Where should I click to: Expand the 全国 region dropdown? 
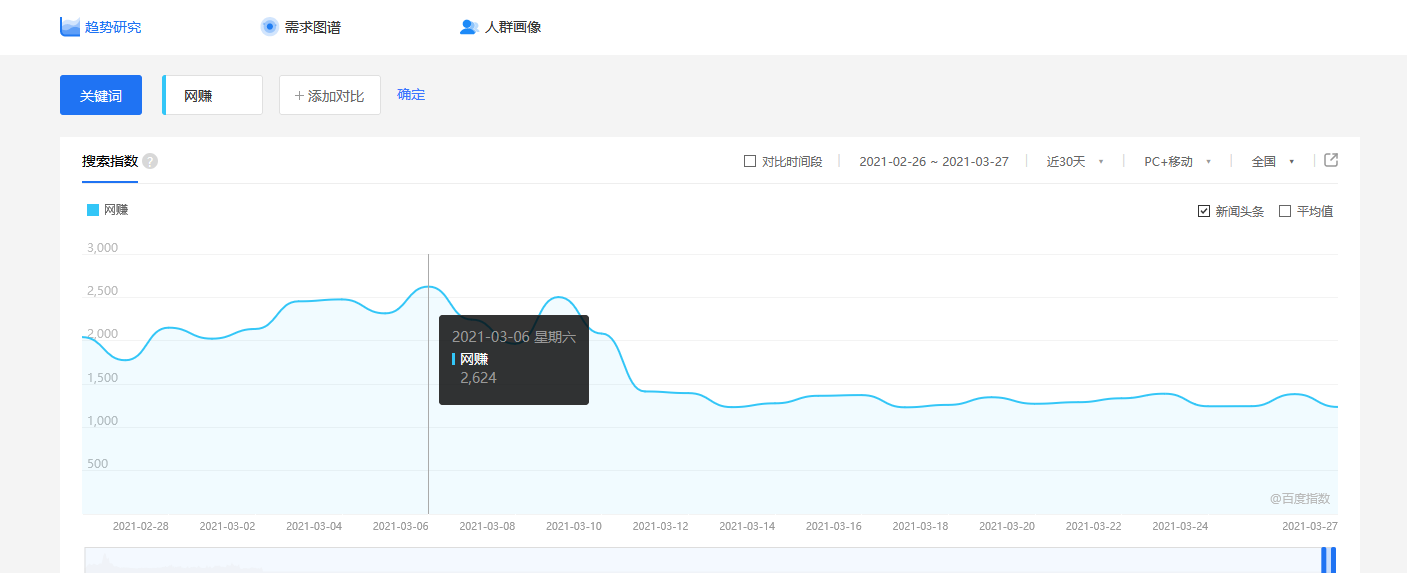(1273, 161)
